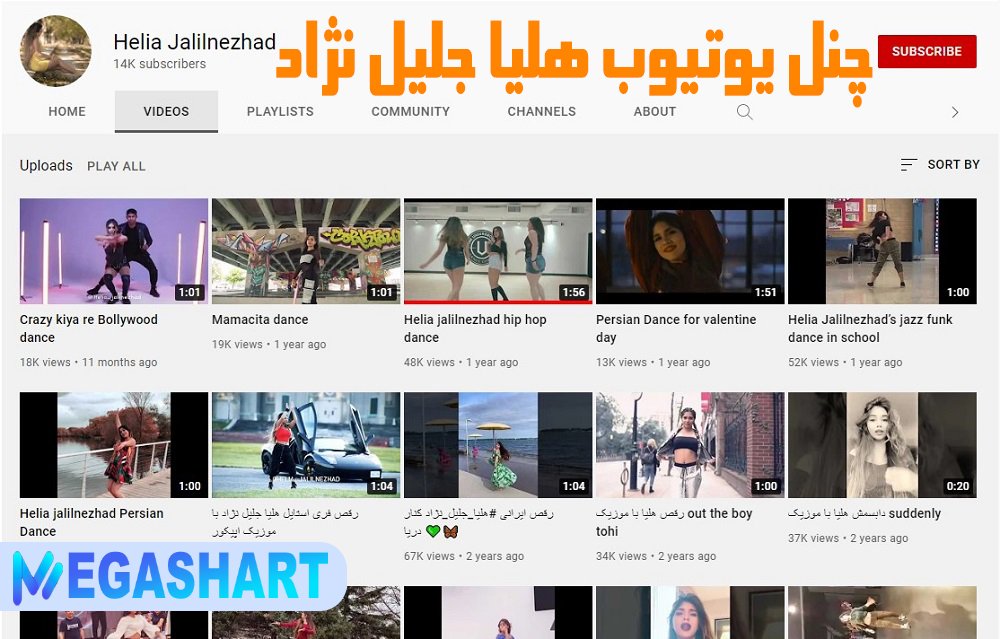Image resolution: width=1000 pixels, height=639 pixels.
Task: Open the Sort By menu
Action: click(x=939, y=165)
